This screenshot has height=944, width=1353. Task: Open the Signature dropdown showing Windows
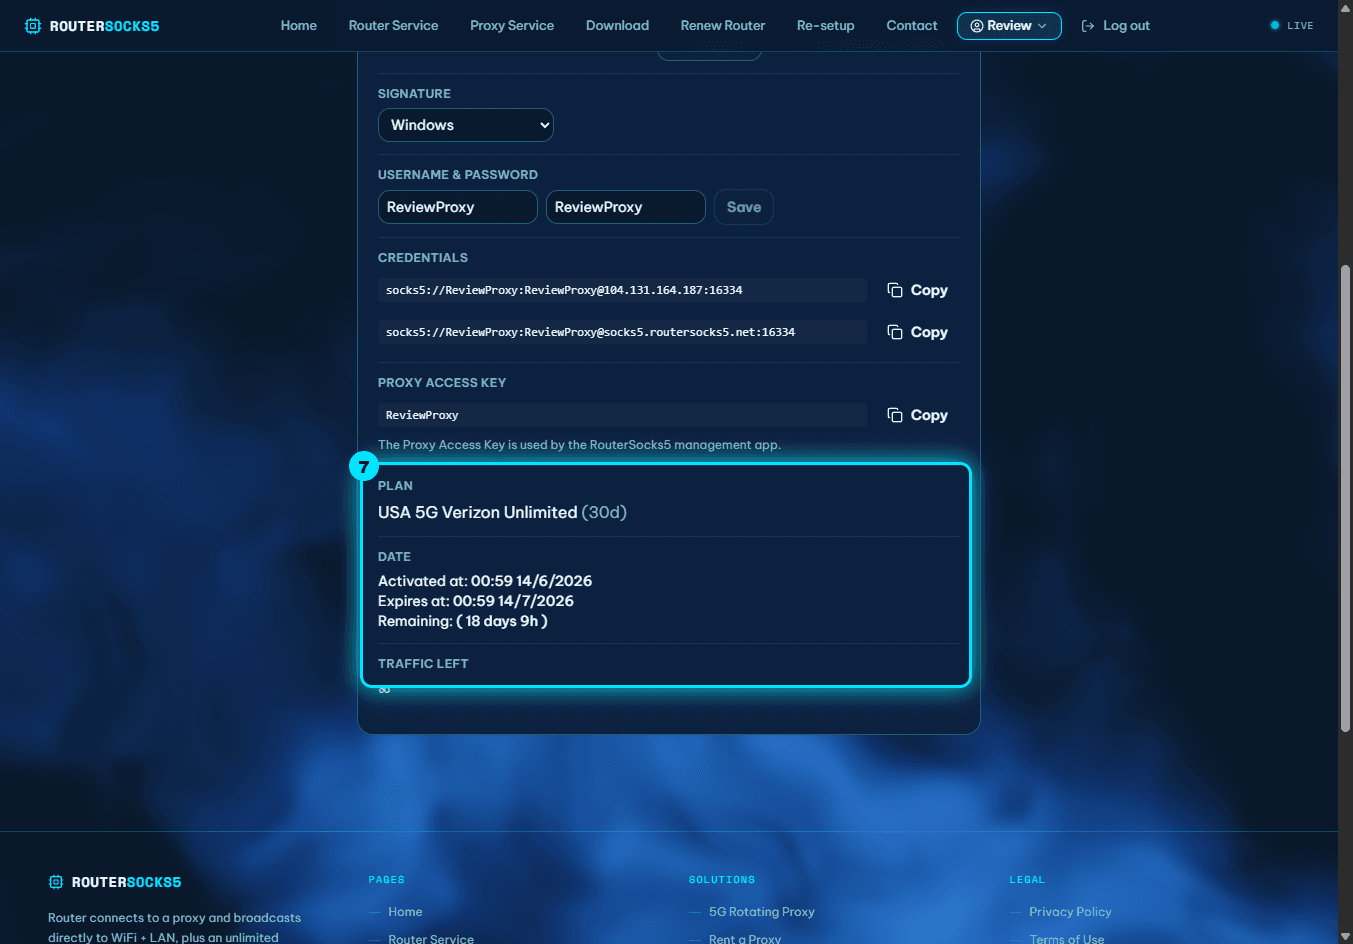[x=466, y=125]
